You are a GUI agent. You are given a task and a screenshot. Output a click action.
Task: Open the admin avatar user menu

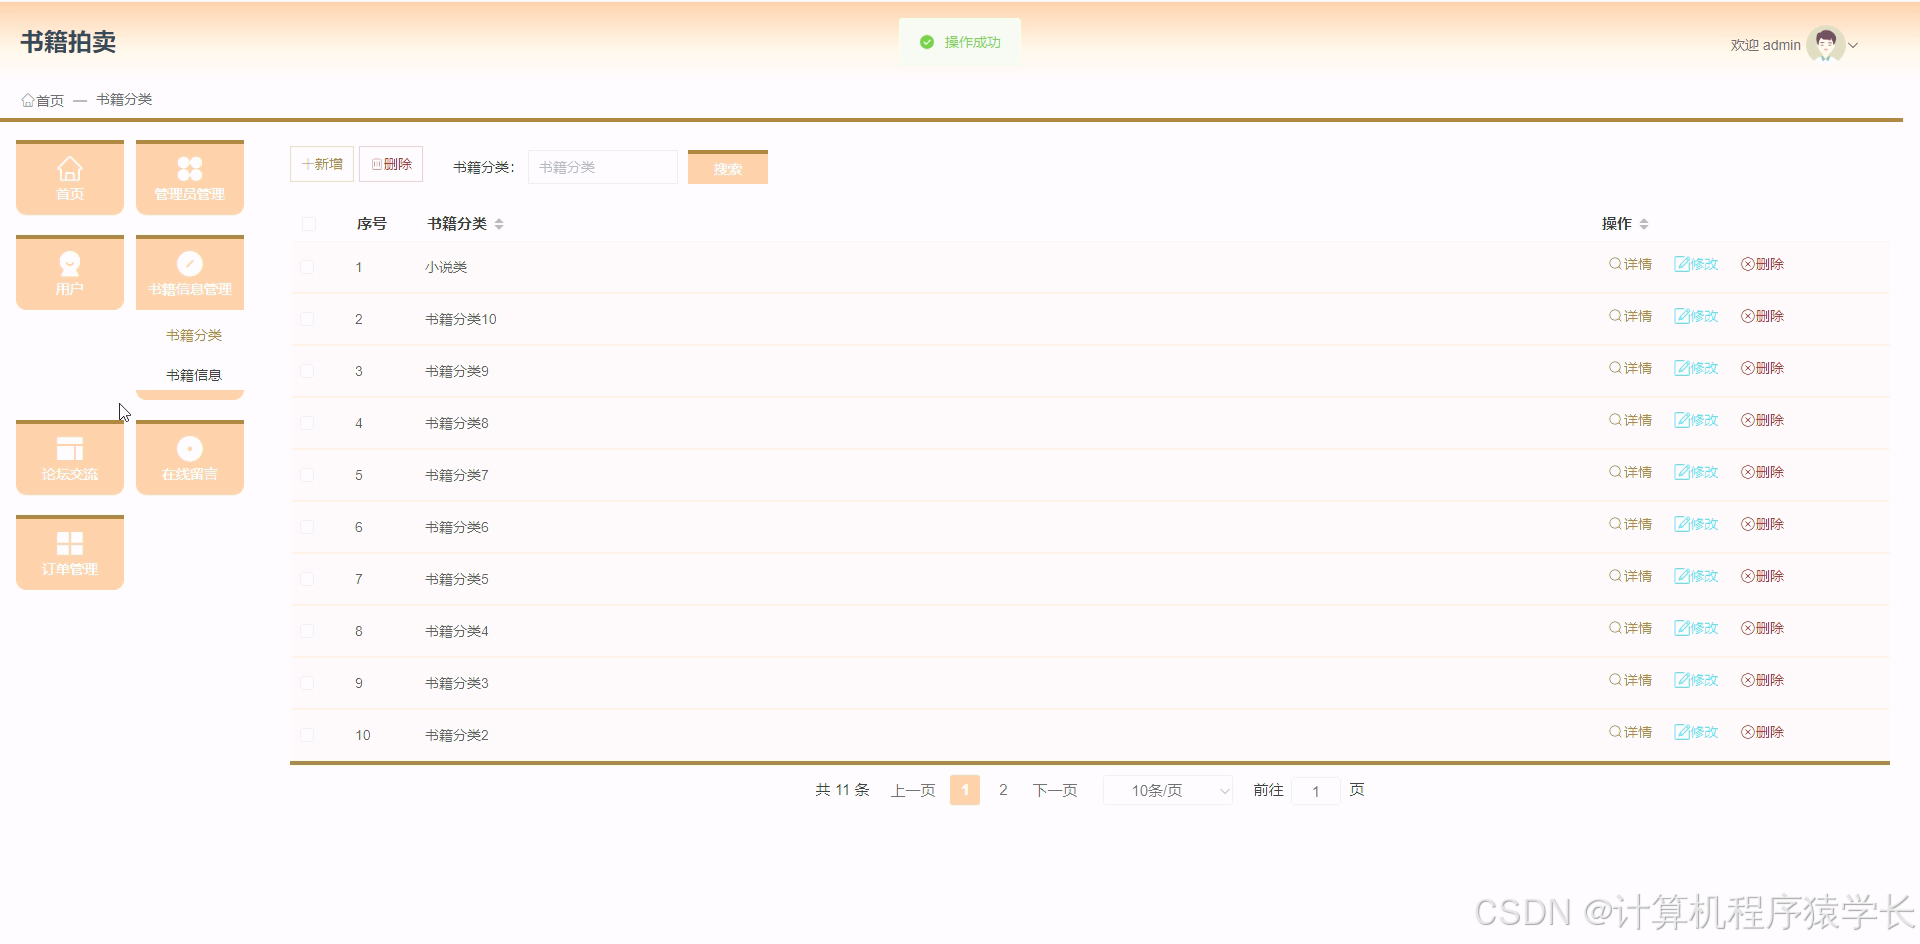[1826, 45]
